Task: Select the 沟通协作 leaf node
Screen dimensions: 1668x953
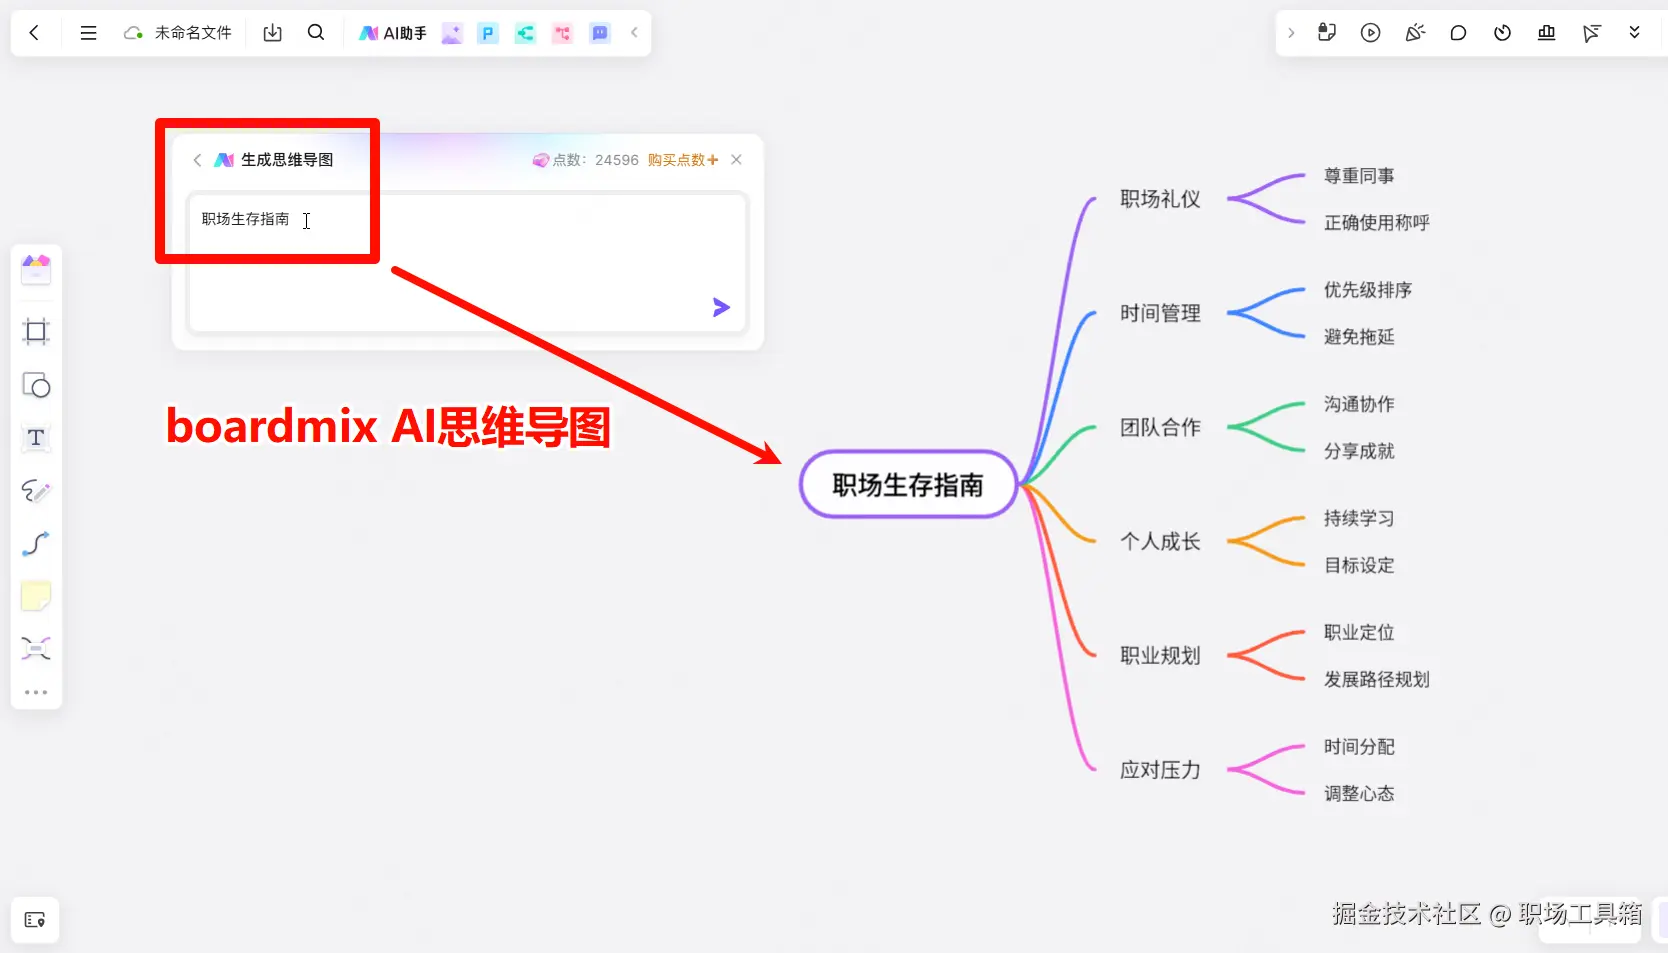Action: tap(1359, 404)
